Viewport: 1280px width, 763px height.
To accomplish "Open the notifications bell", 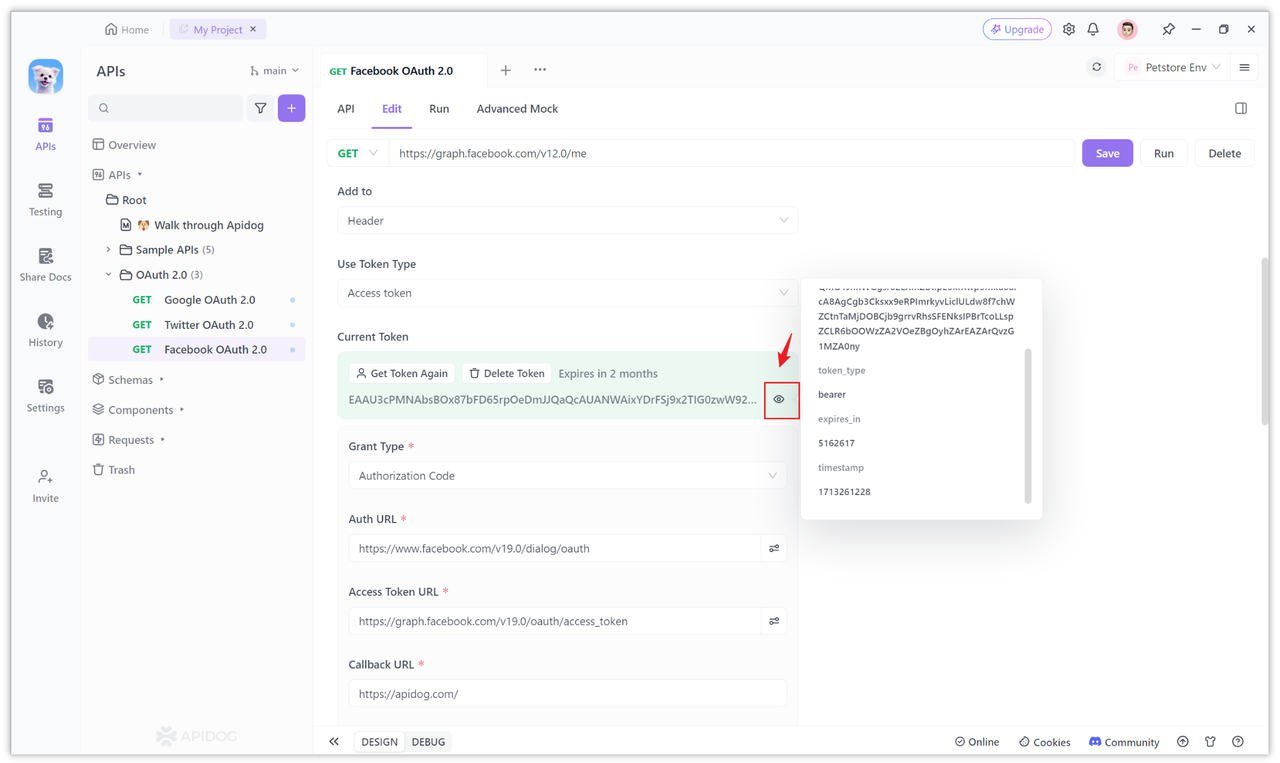I will click(x=1093, y=29).
